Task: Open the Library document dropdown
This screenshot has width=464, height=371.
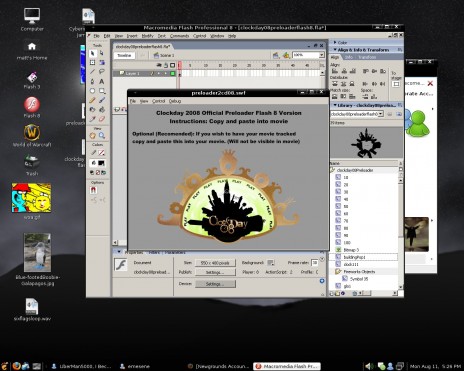Action: click(x=381, y=114)
